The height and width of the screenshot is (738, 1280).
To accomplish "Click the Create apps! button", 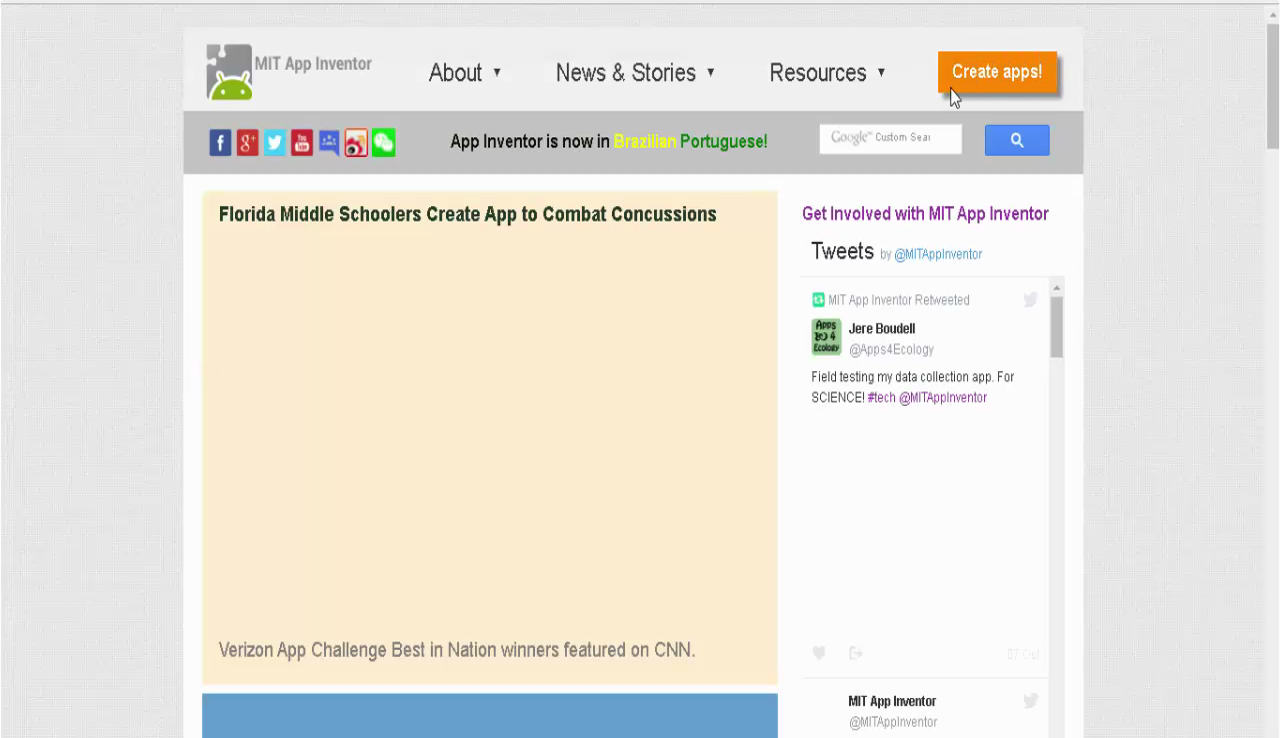I will tap(997, 72).
